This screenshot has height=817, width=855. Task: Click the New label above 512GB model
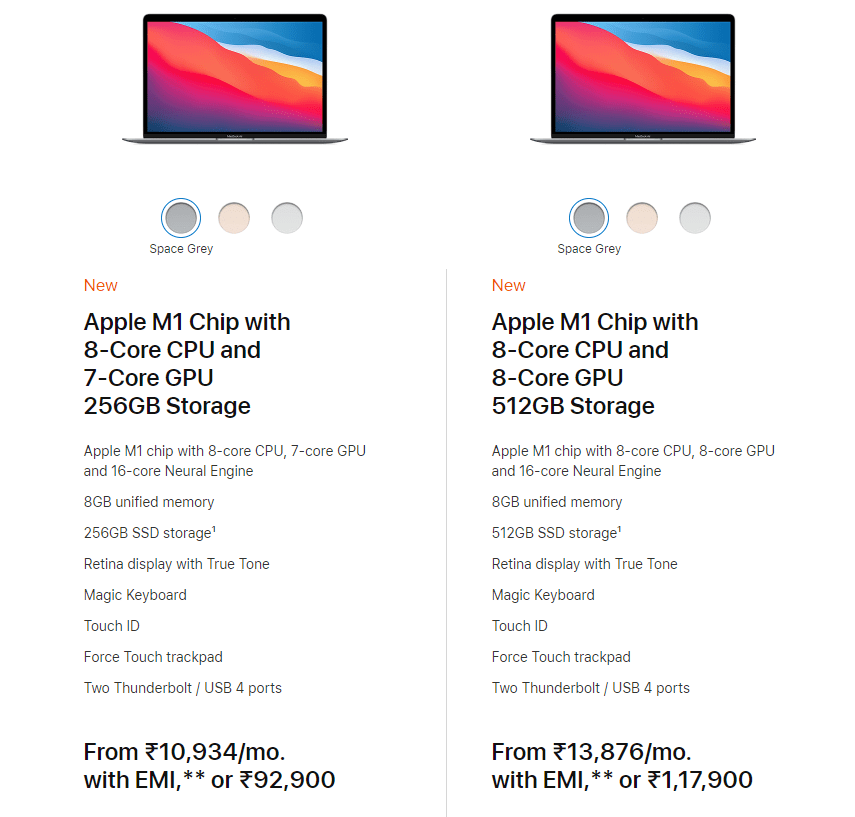tap(508, 285)
